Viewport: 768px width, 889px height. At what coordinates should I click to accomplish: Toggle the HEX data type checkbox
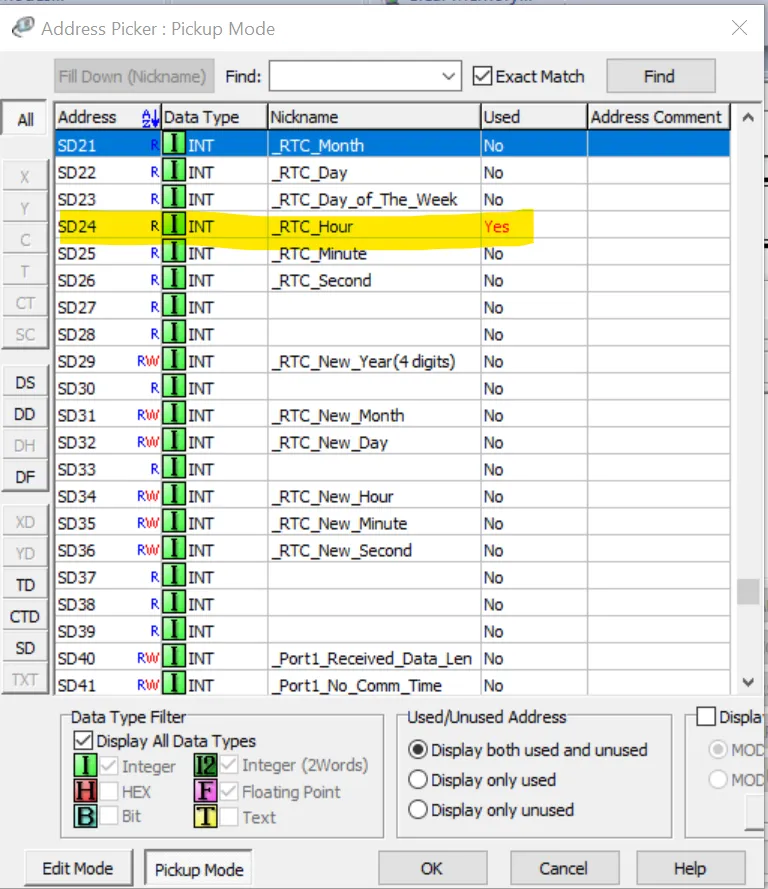tap(109, 791)
